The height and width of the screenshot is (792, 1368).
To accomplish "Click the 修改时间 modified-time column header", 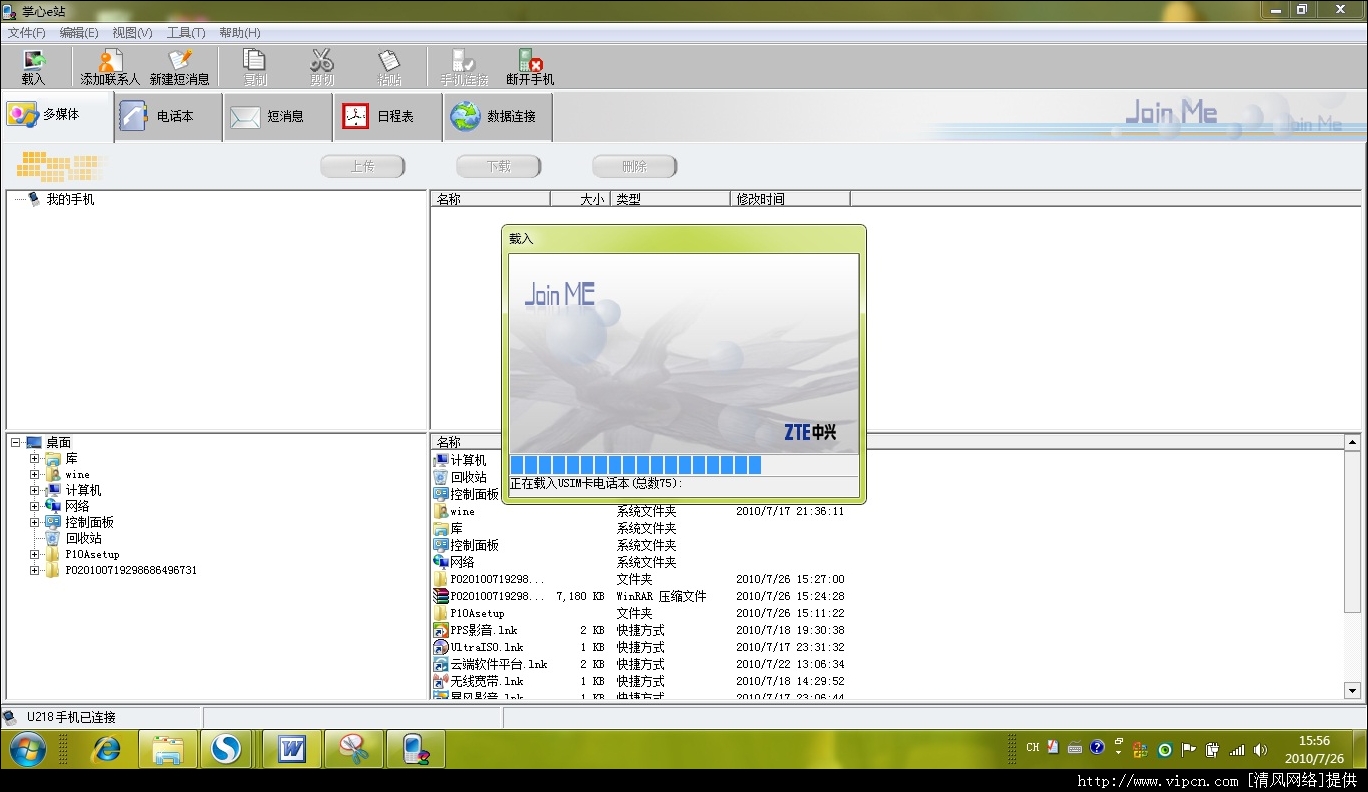I will click(790, 199).
